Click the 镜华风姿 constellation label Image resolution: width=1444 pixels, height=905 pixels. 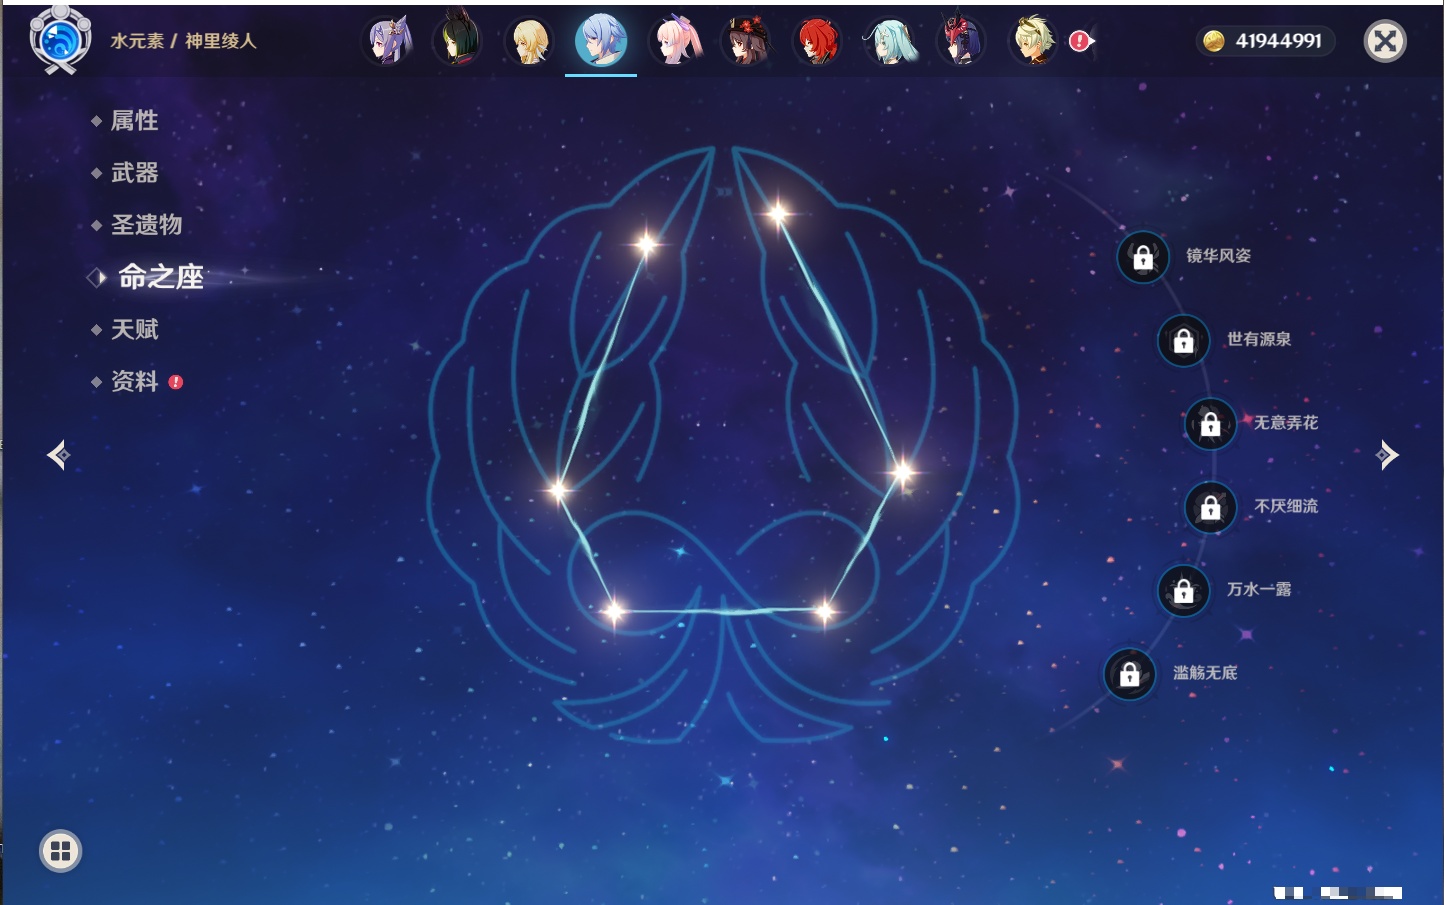coord(1218,256)
